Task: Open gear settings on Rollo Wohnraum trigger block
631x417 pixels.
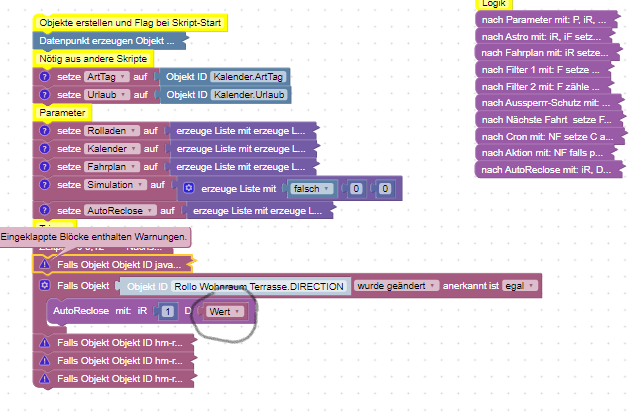Action: click(45, 285)
